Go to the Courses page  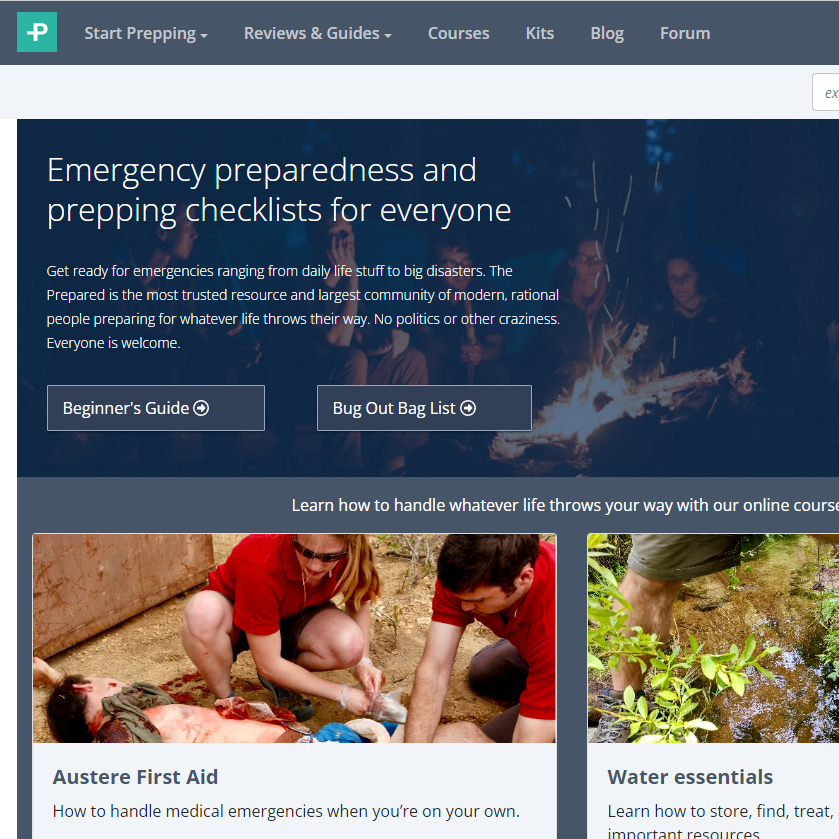(x=459, y=33)
